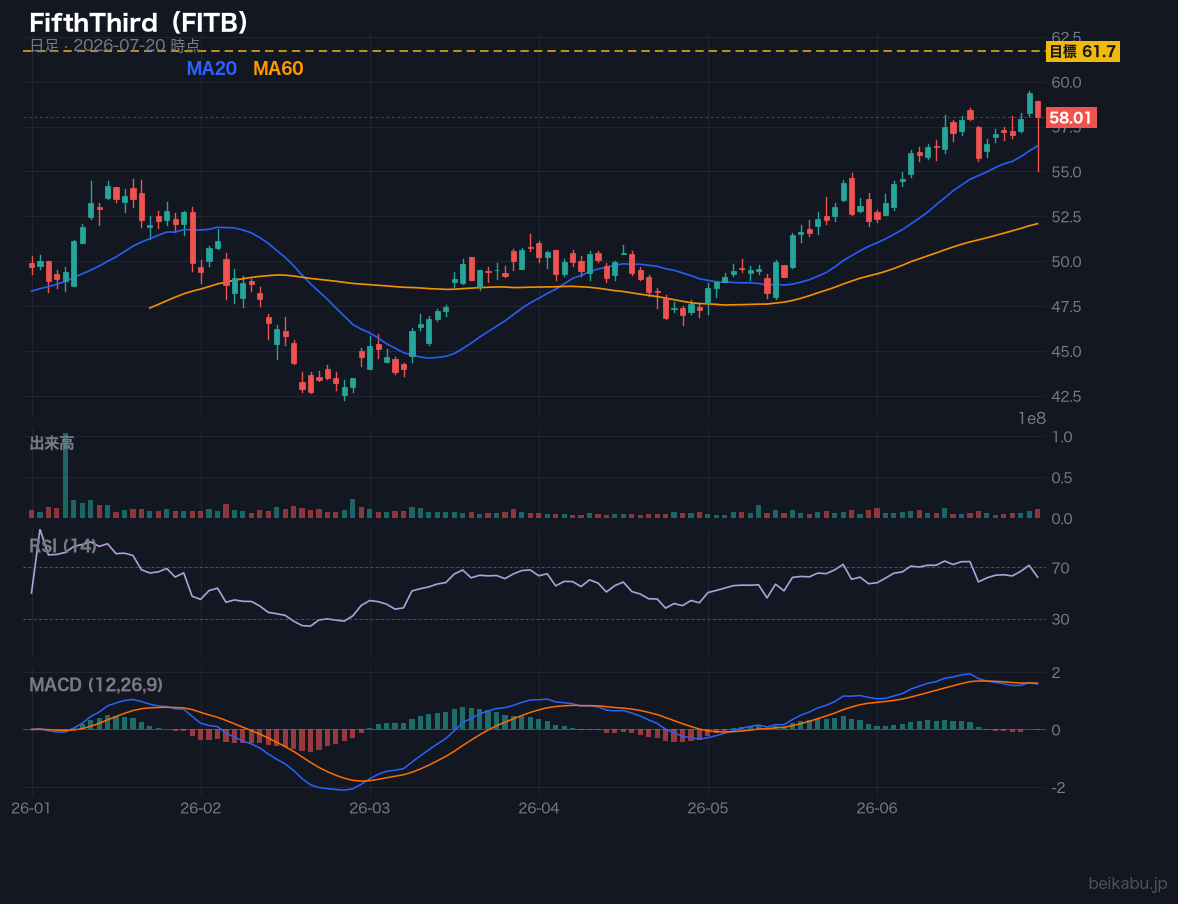
Task: Click the latest candlestick with long lower wick
Action: (x=1038, y=137)
